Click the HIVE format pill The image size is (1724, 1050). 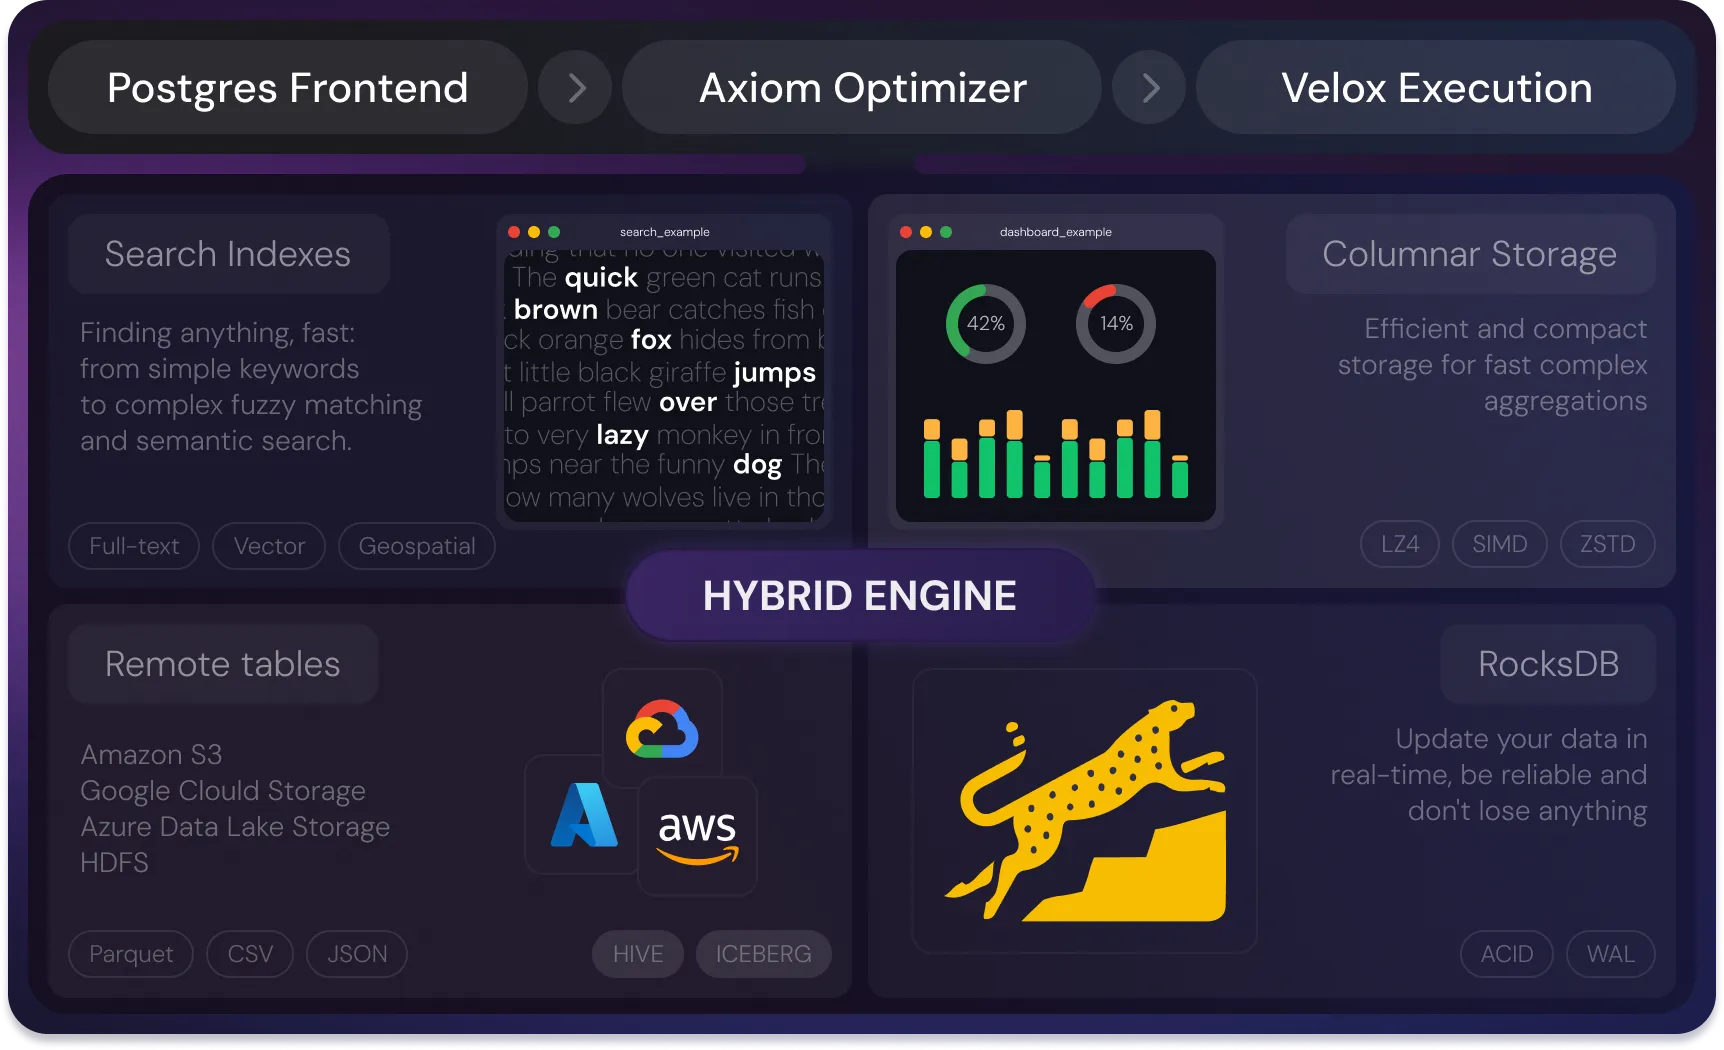pyautogui.click(x=638, y=954)
